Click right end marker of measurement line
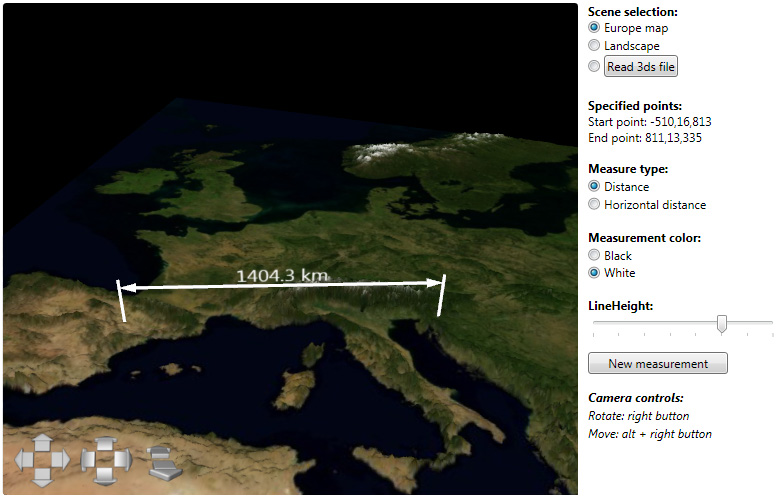 pyautogui.click(x=441, y=295)
